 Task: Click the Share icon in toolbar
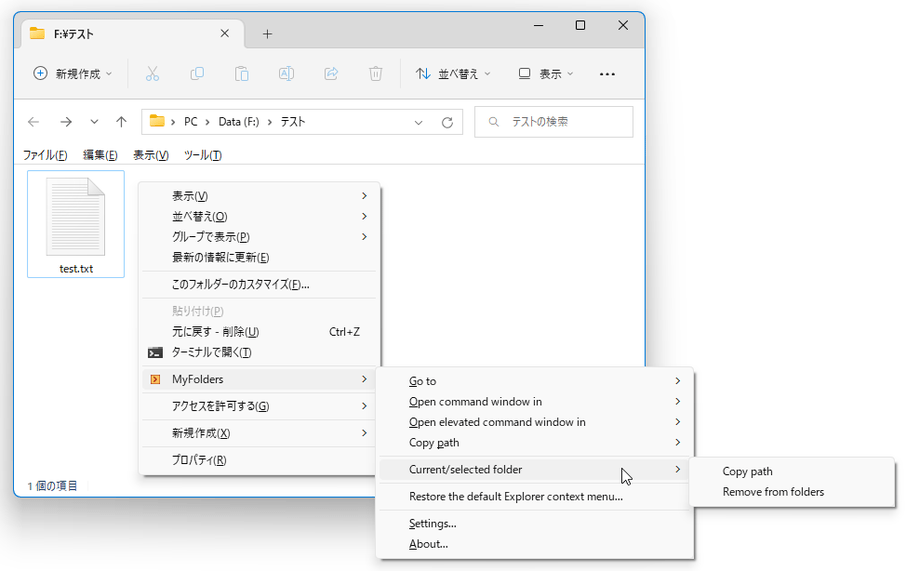point(331,74)
